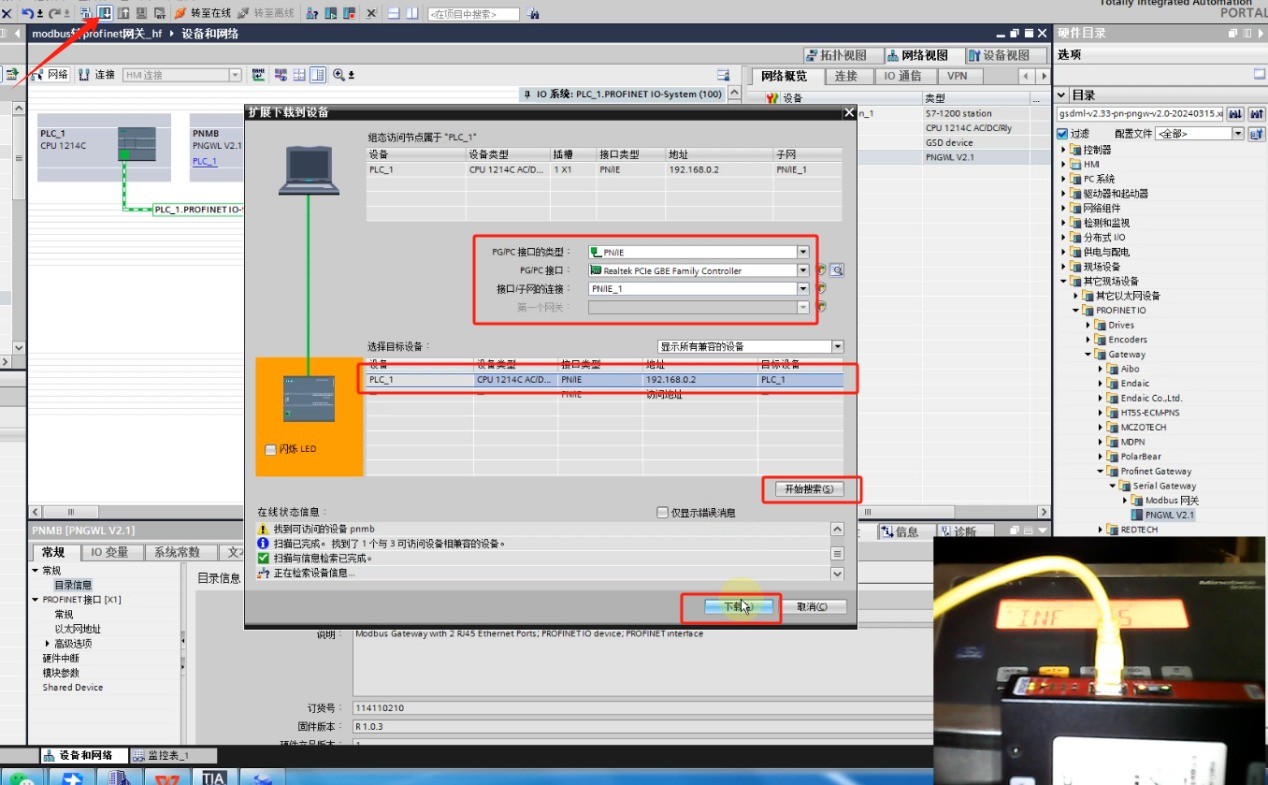Screen dimensions: 1268x785
Task: Click refresh icon beside PG/PC接口 dropdown
Action: coord(820,270)
